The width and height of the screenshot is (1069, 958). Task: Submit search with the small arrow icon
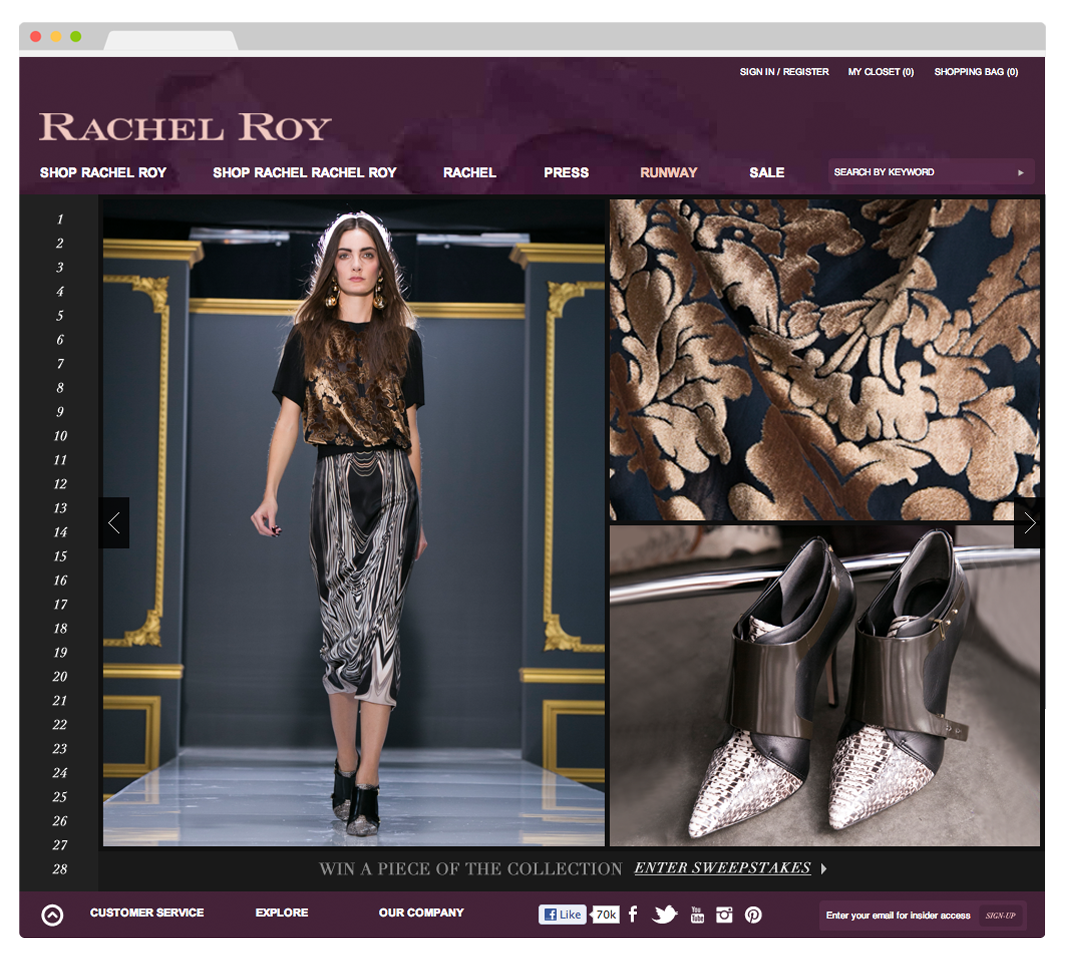(1021, 173)
